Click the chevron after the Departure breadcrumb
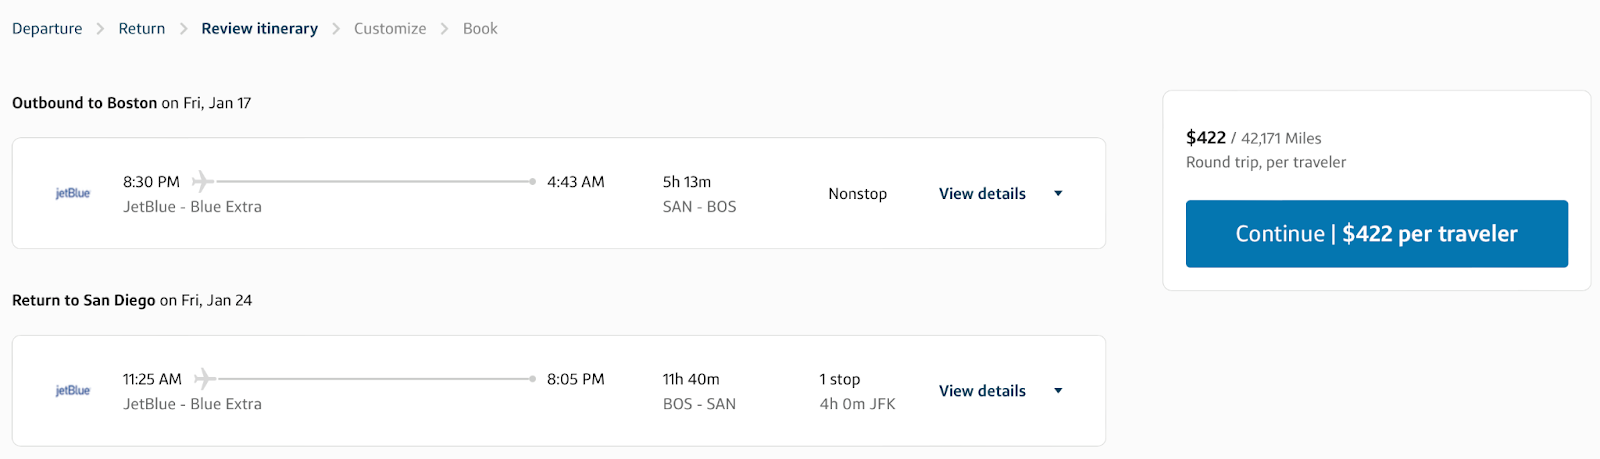The height and width of the screenshot is (459, 1600). click(x=100, y=29)
